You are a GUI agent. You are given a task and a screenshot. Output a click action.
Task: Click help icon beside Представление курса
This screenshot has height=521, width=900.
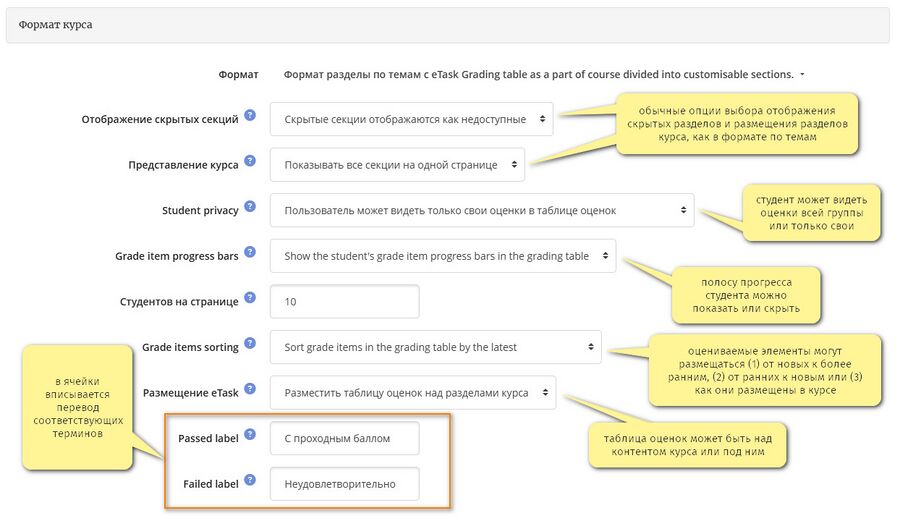(250, 161)
